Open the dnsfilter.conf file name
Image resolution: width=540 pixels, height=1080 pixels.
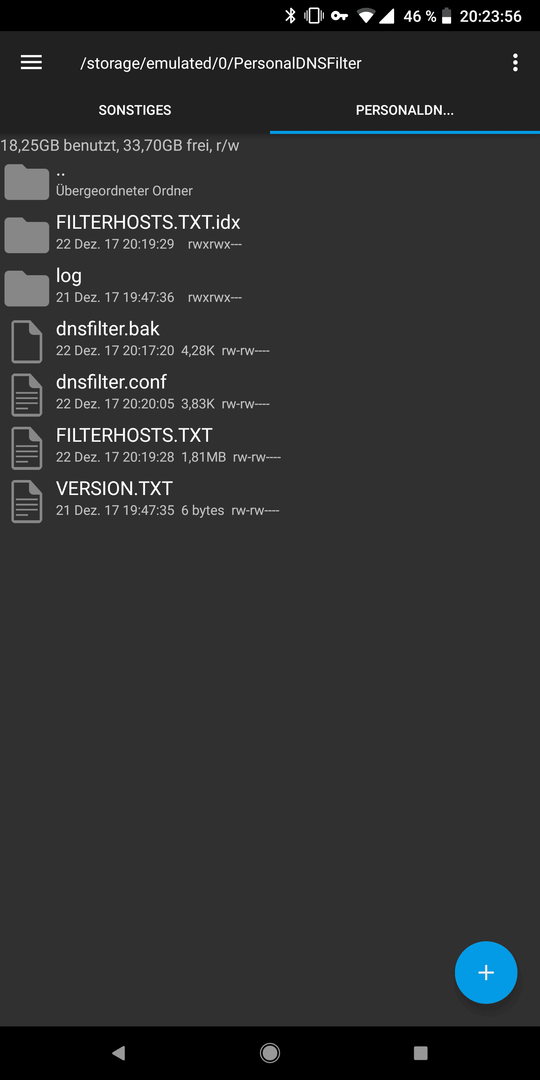click(x=111, y=382)
